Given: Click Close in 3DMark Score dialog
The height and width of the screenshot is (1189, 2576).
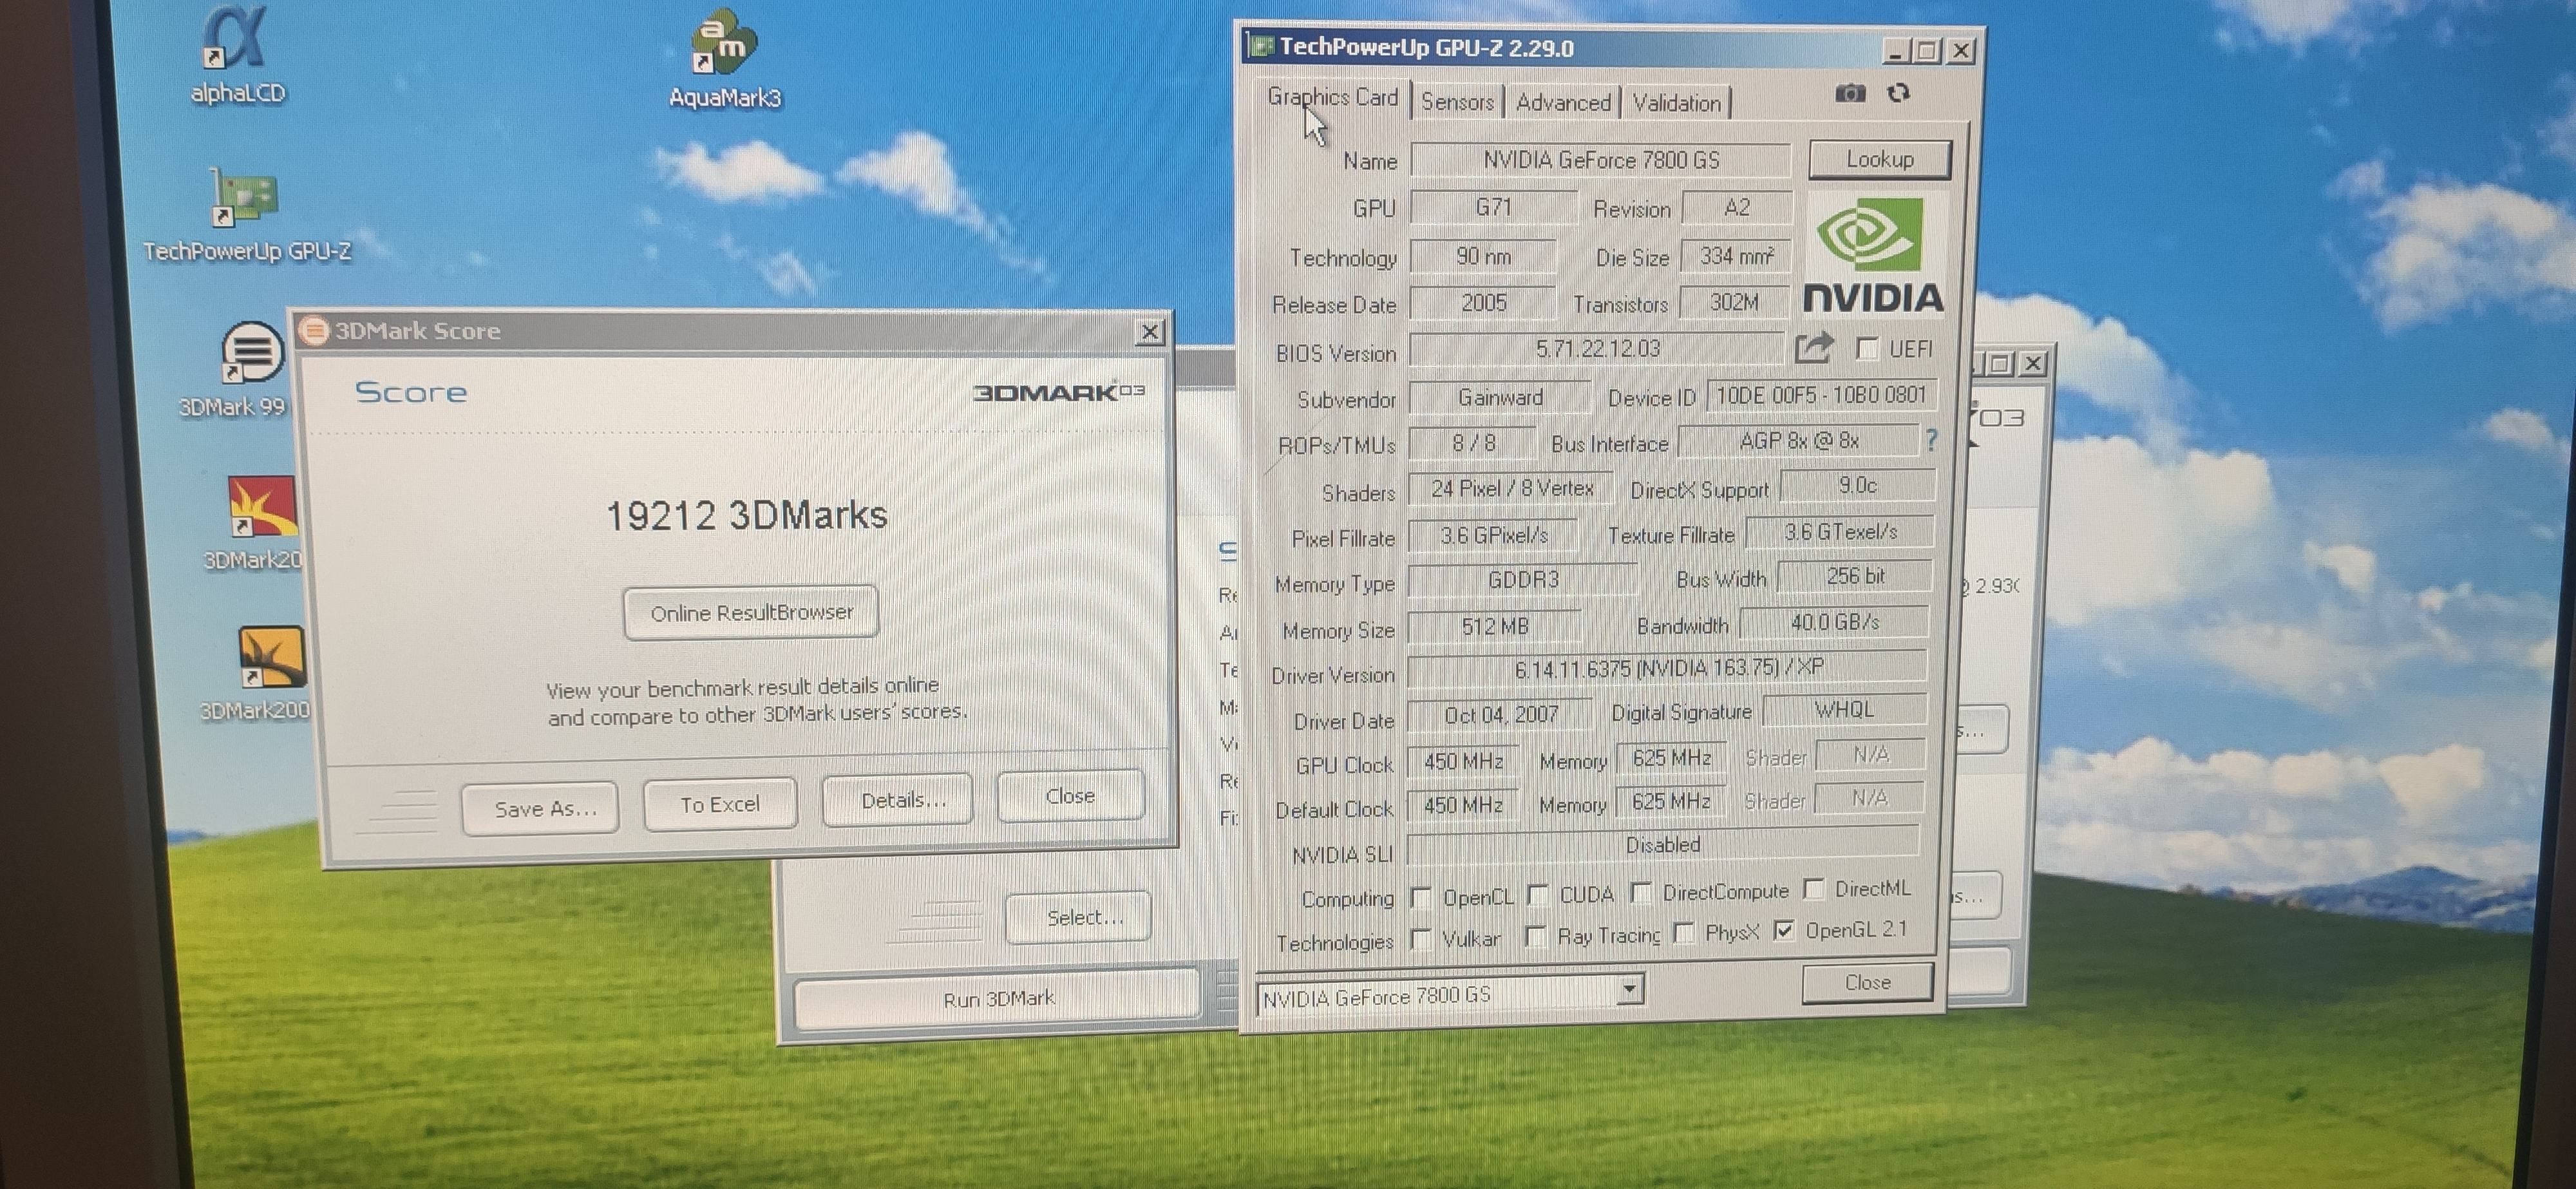Looking at the screenshot, I should (1070, 795).
